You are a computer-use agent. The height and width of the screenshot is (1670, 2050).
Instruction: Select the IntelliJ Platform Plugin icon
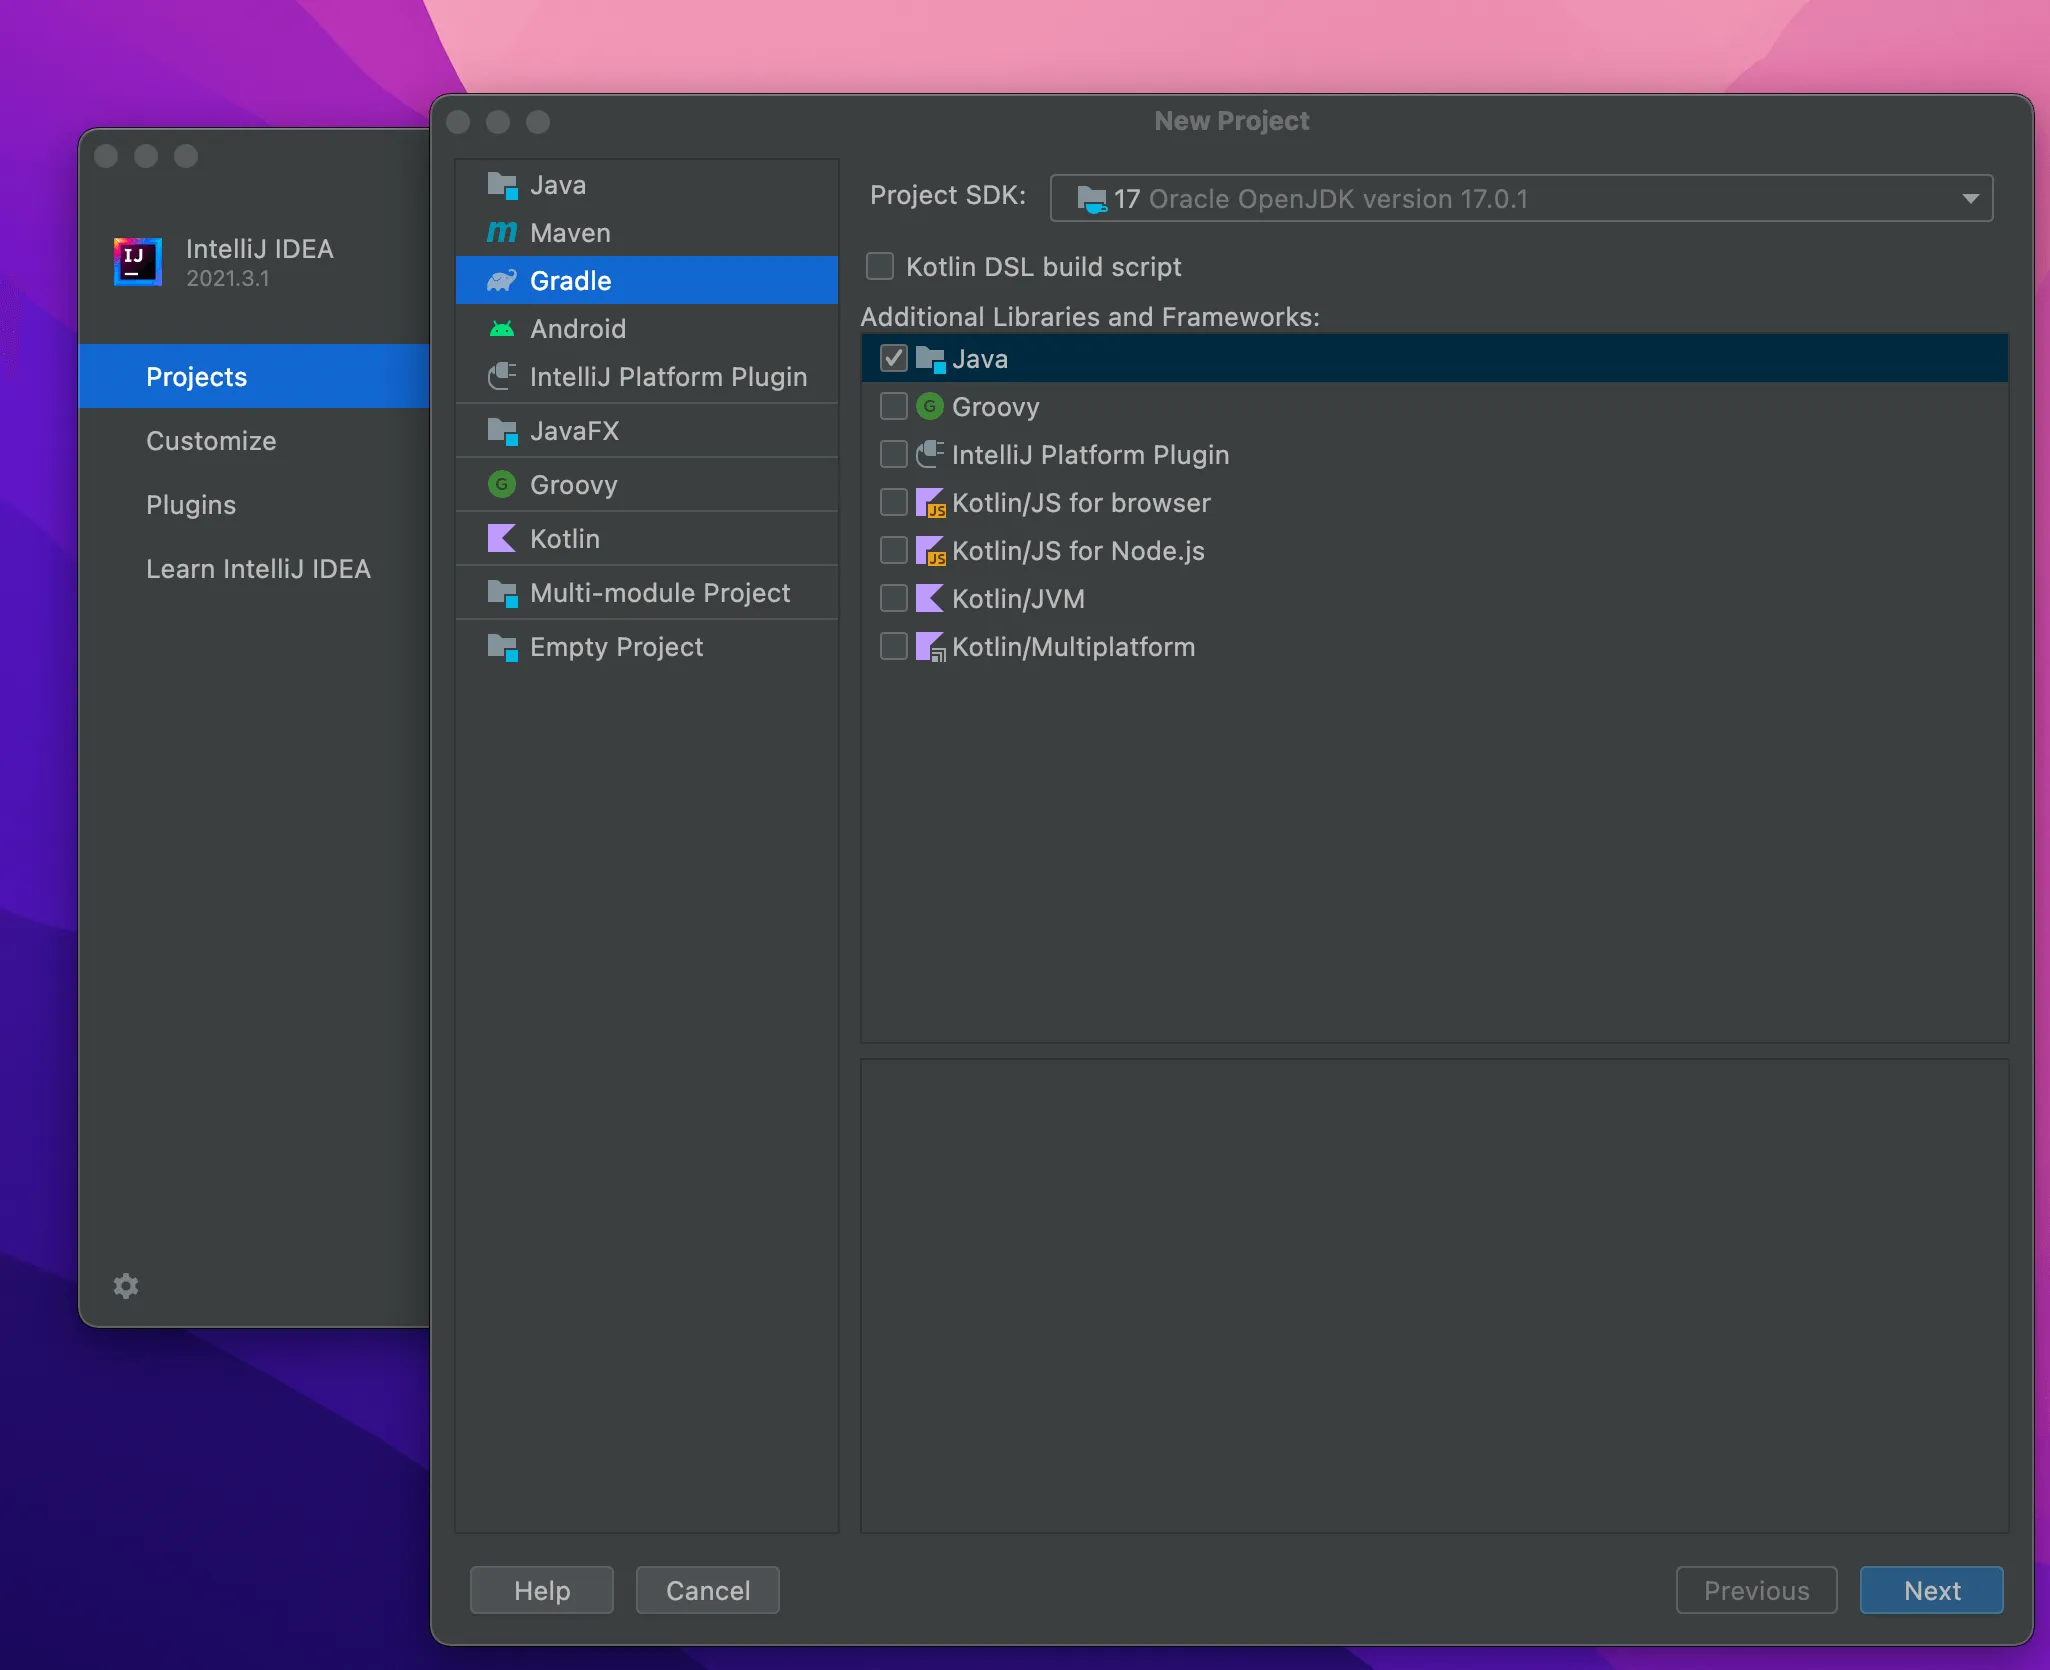pos(501,377)
